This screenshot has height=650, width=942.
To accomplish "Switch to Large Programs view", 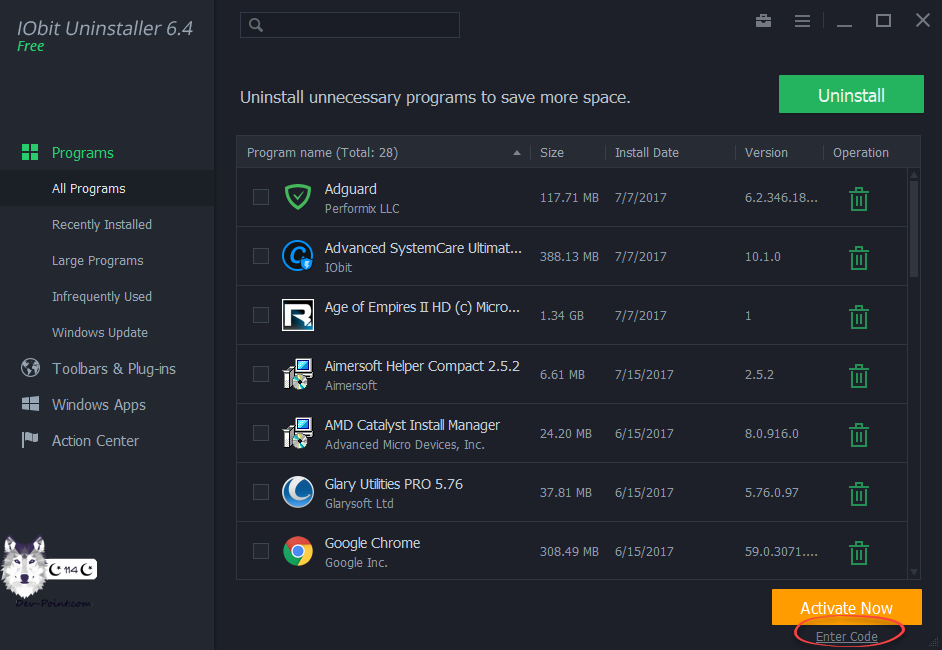I will [98, 261].
